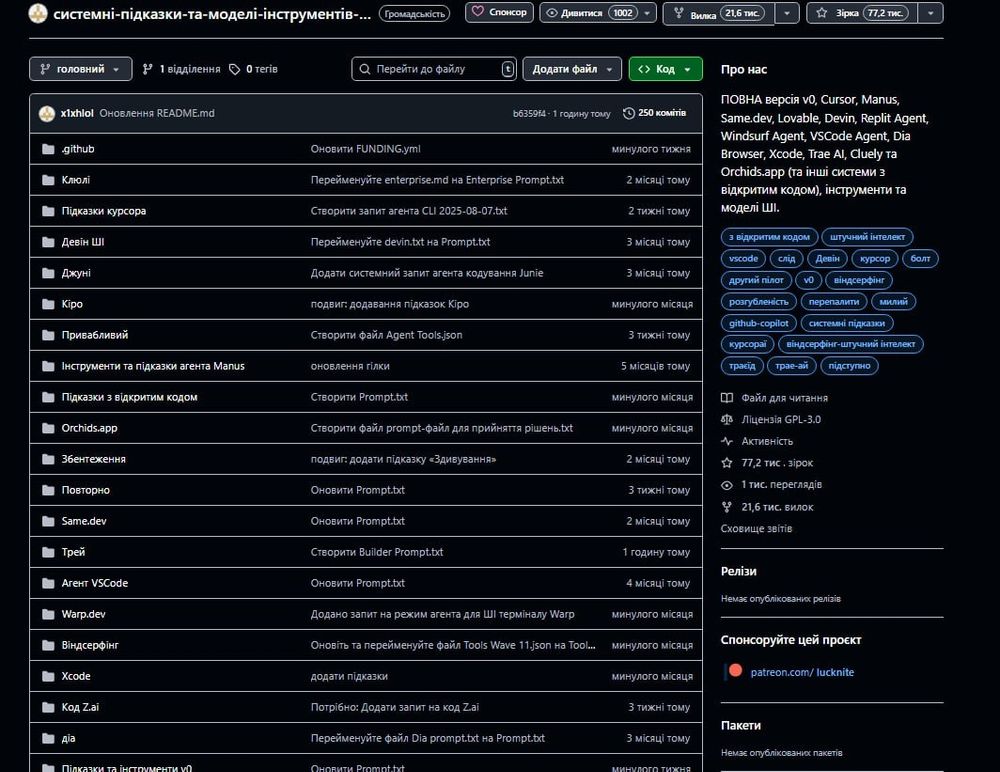
Task: Click the folder icon for Same.dev
Action: click(x=48, y=521)
